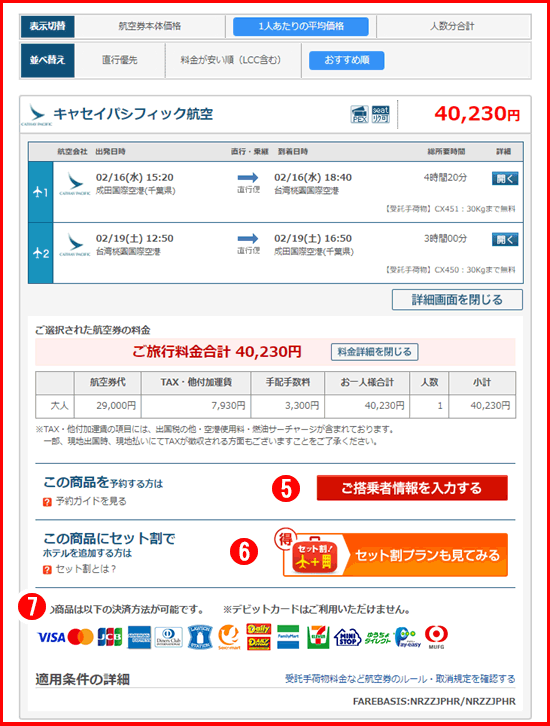Sort by おすすめ順
This screenshot has width=550, height=726.
point(347,60)
